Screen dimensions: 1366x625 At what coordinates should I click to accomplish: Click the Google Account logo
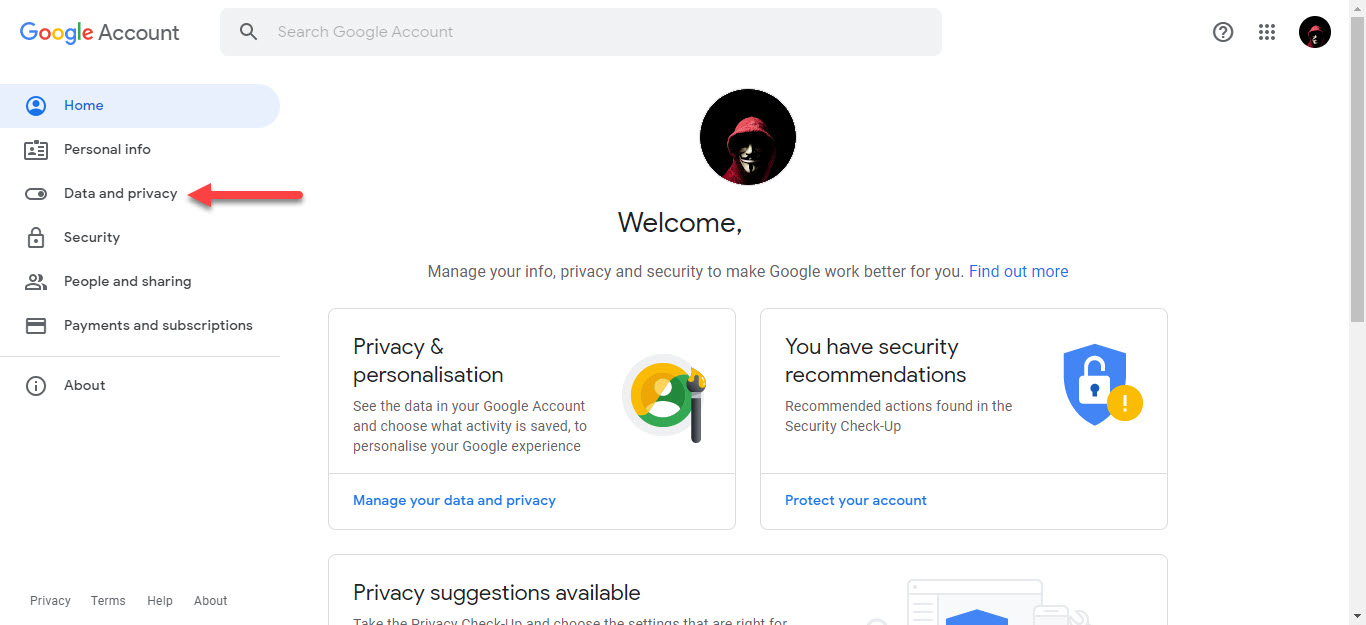[x=100, y=32]
